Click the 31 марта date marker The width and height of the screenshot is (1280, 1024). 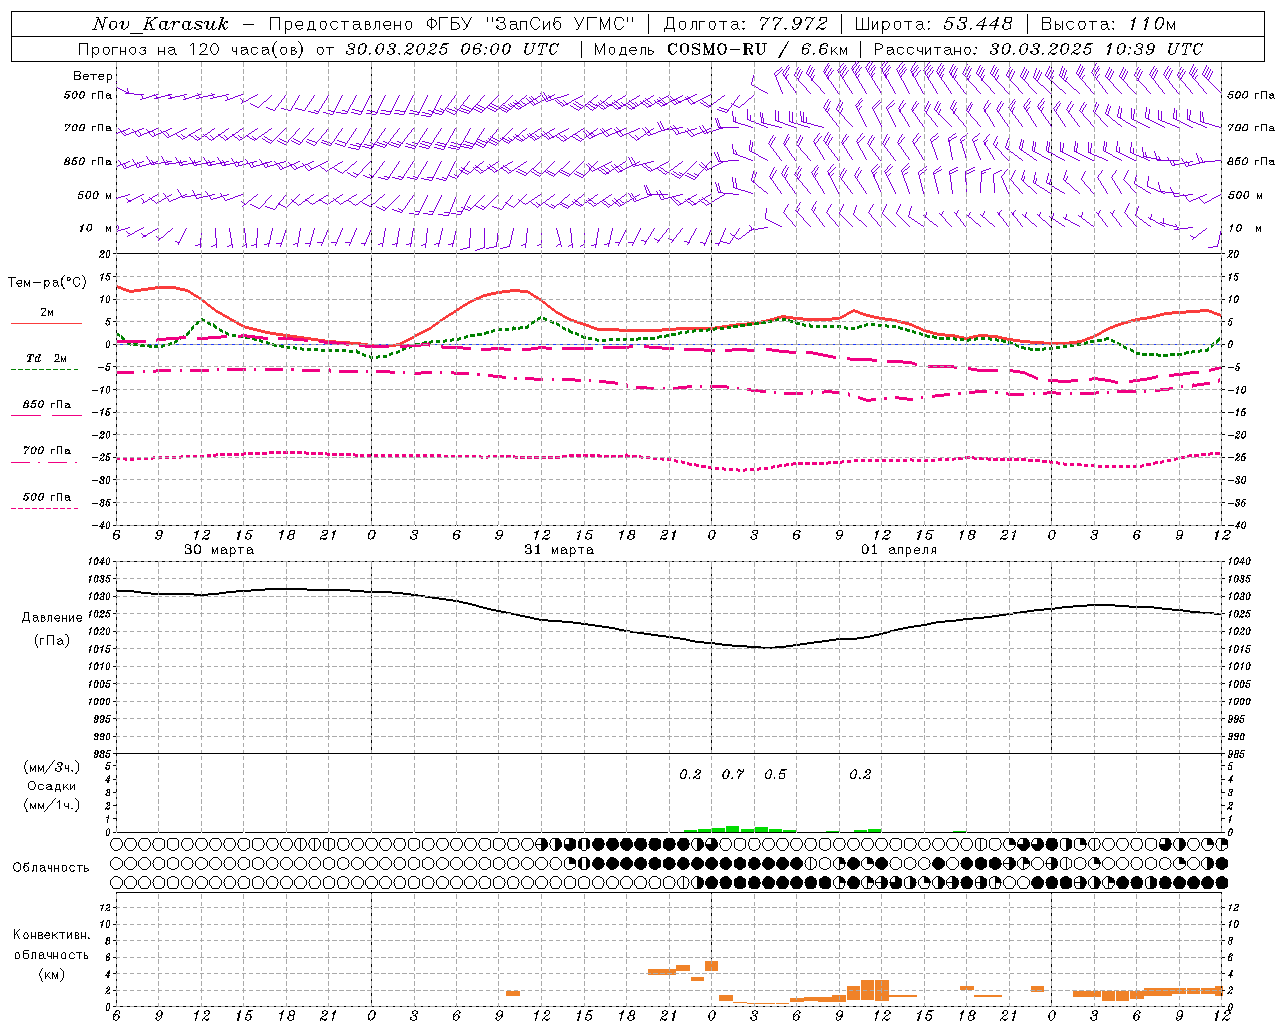559,550
